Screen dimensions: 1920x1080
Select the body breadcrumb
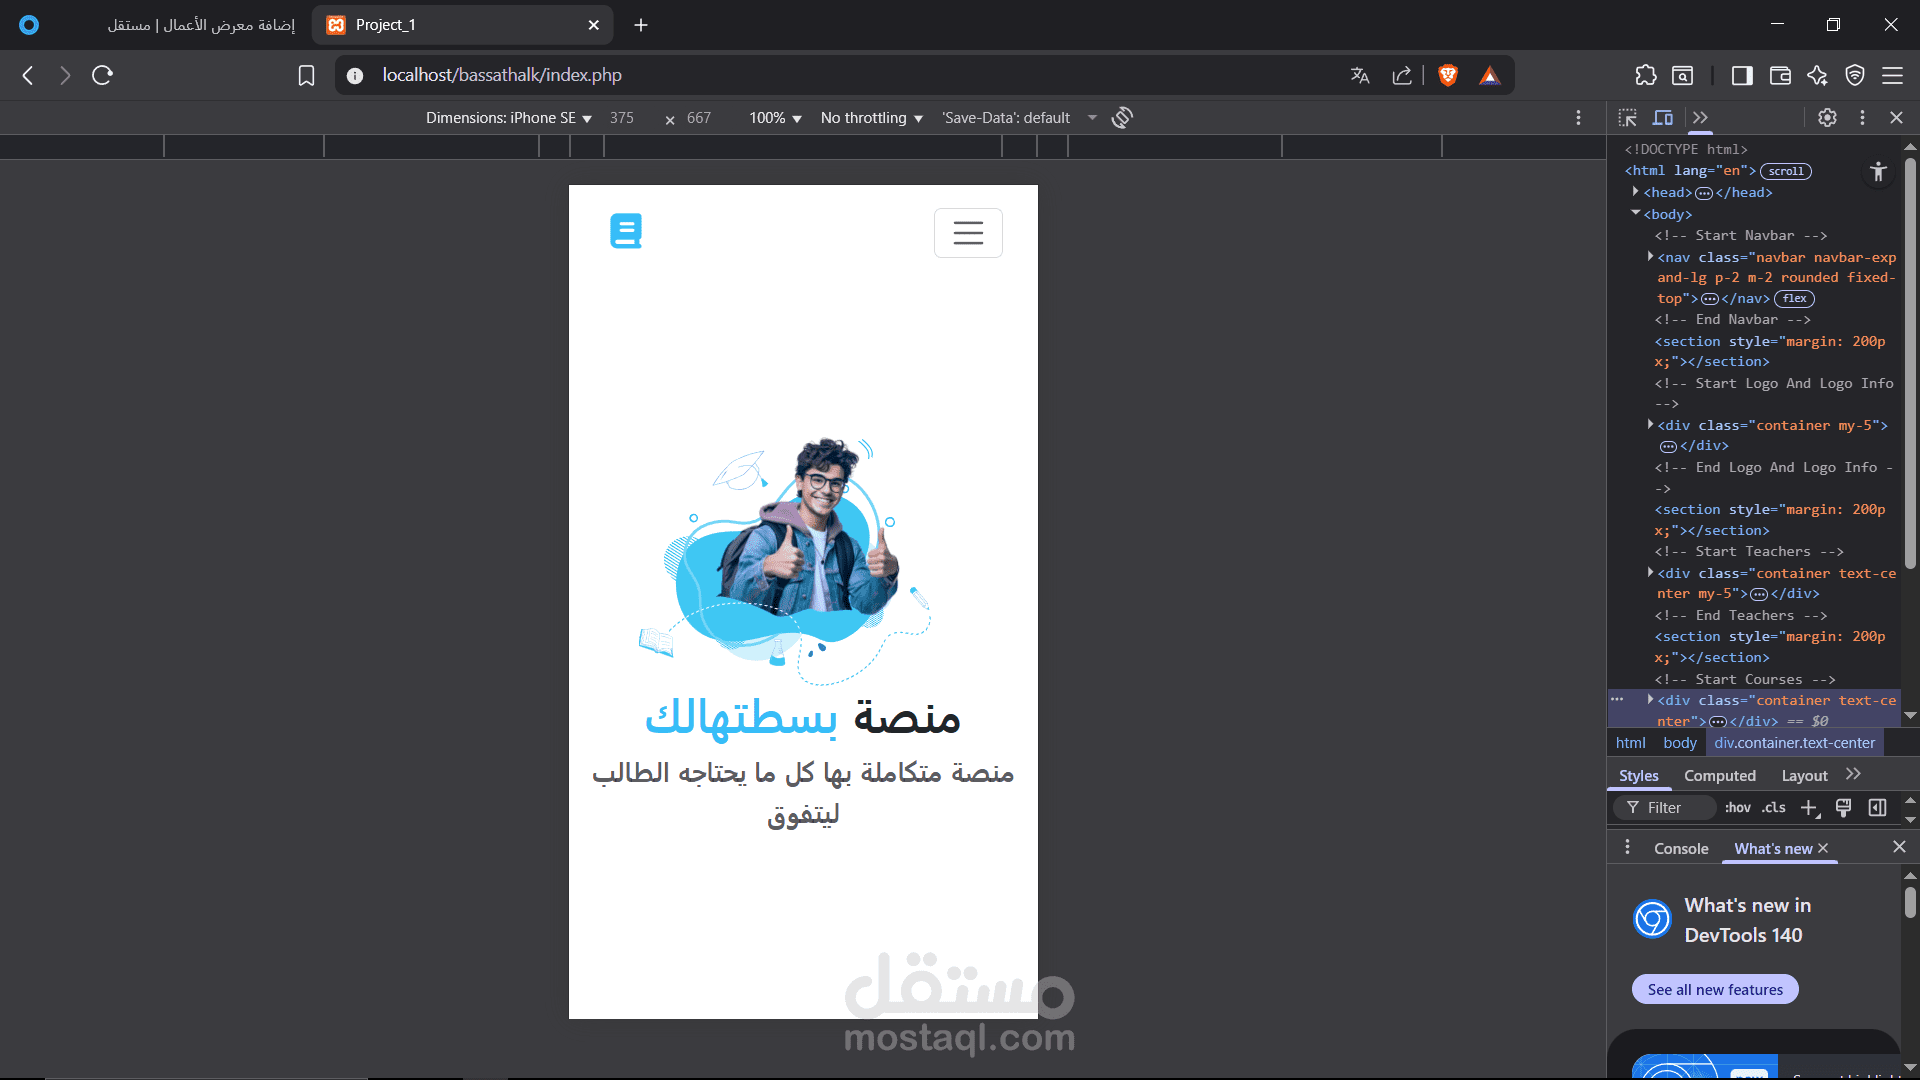1680,743
